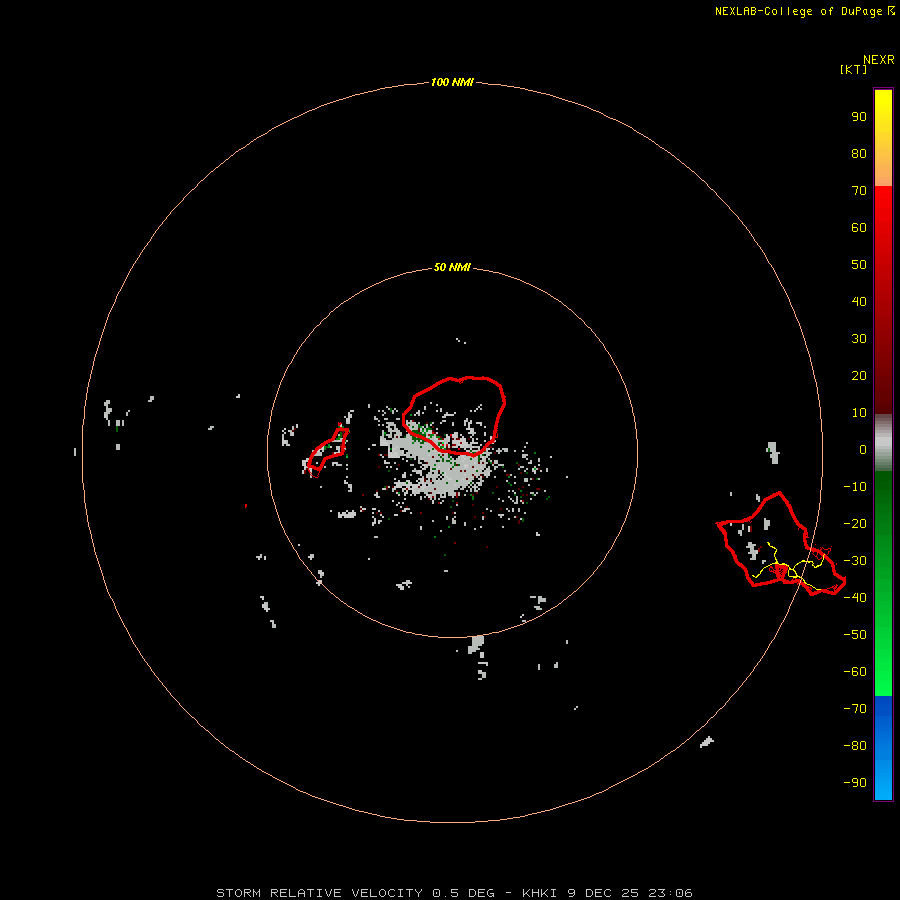Click the 50 NMI range ring label

coord(452,267)
